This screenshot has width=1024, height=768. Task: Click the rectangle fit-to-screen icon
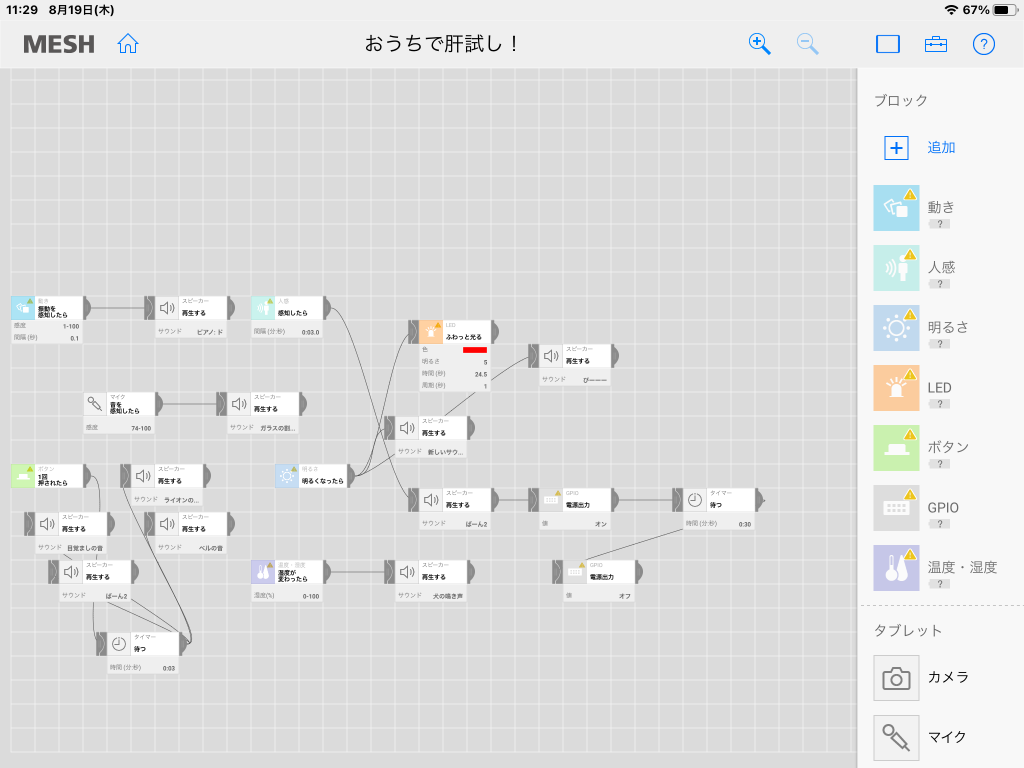888,44
